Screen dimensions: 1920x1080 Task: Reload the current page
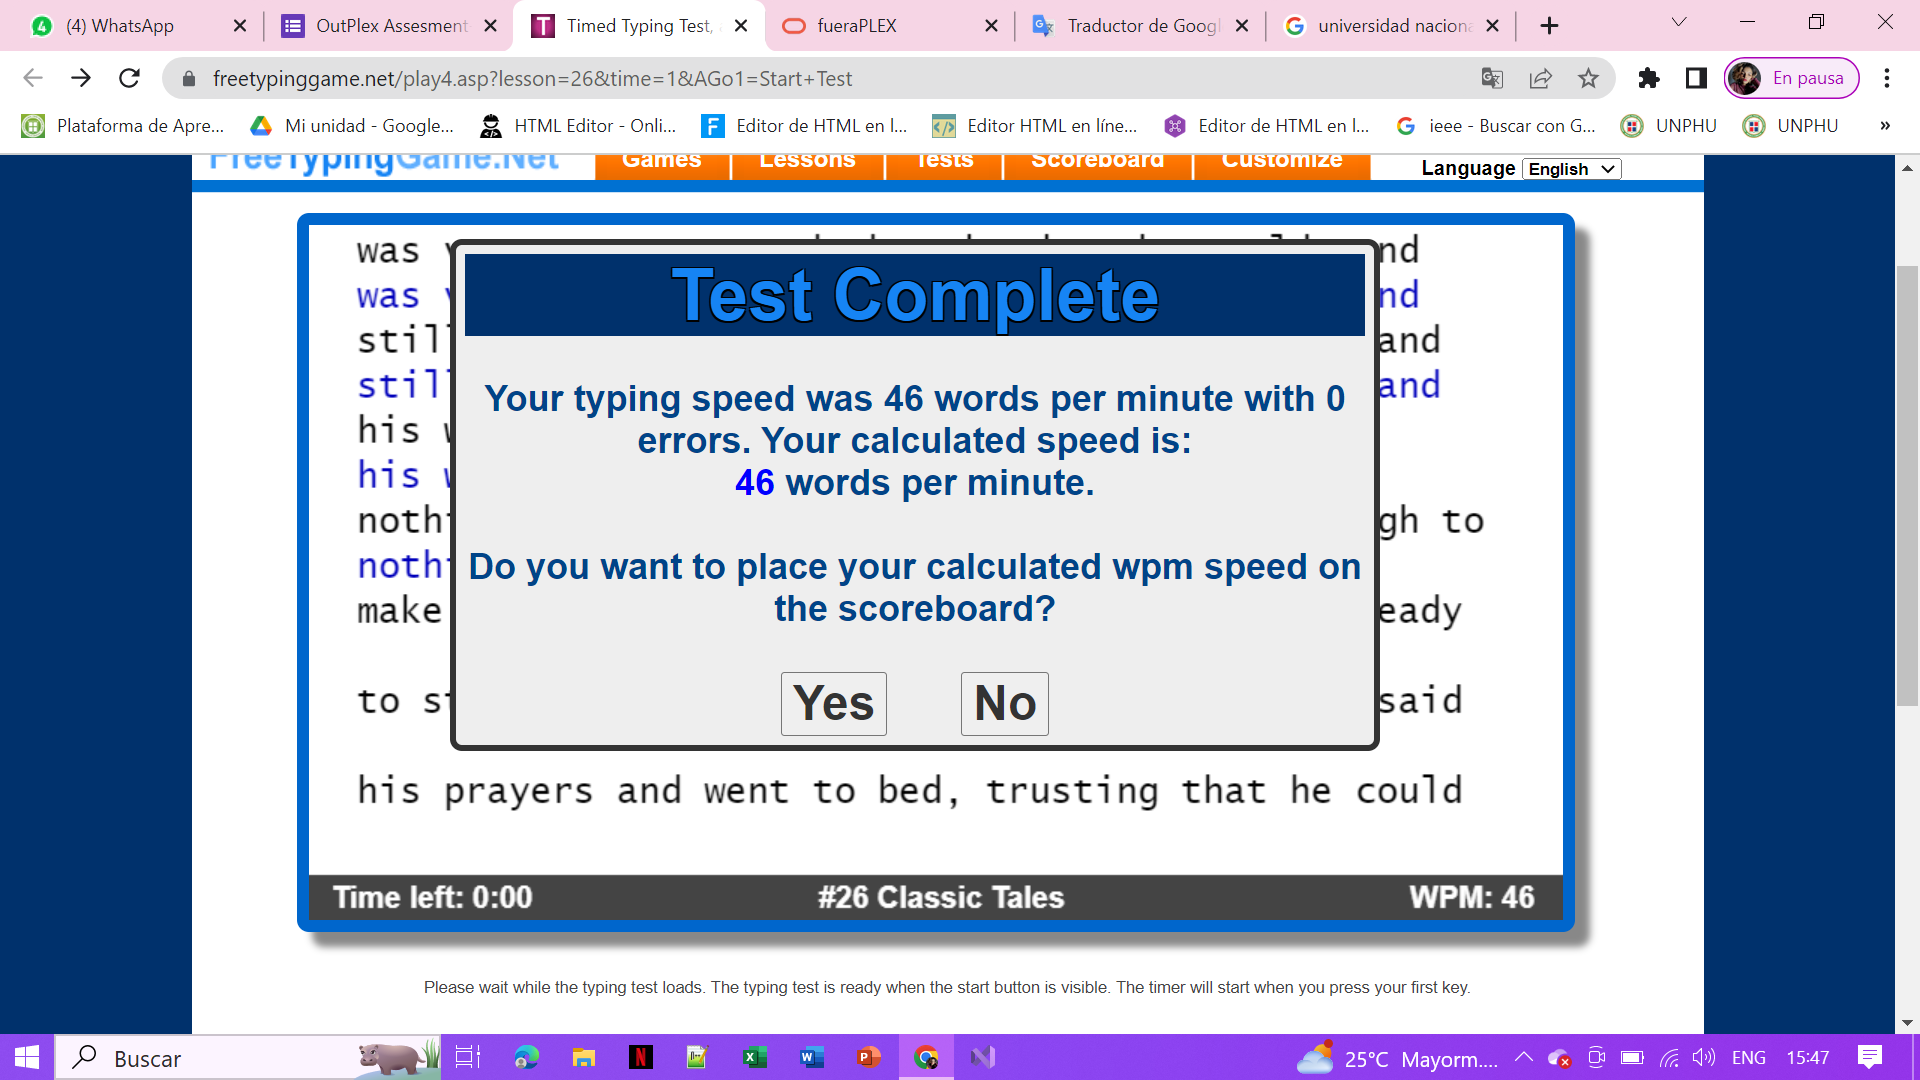pyautogui.click(x=129, y=78)
